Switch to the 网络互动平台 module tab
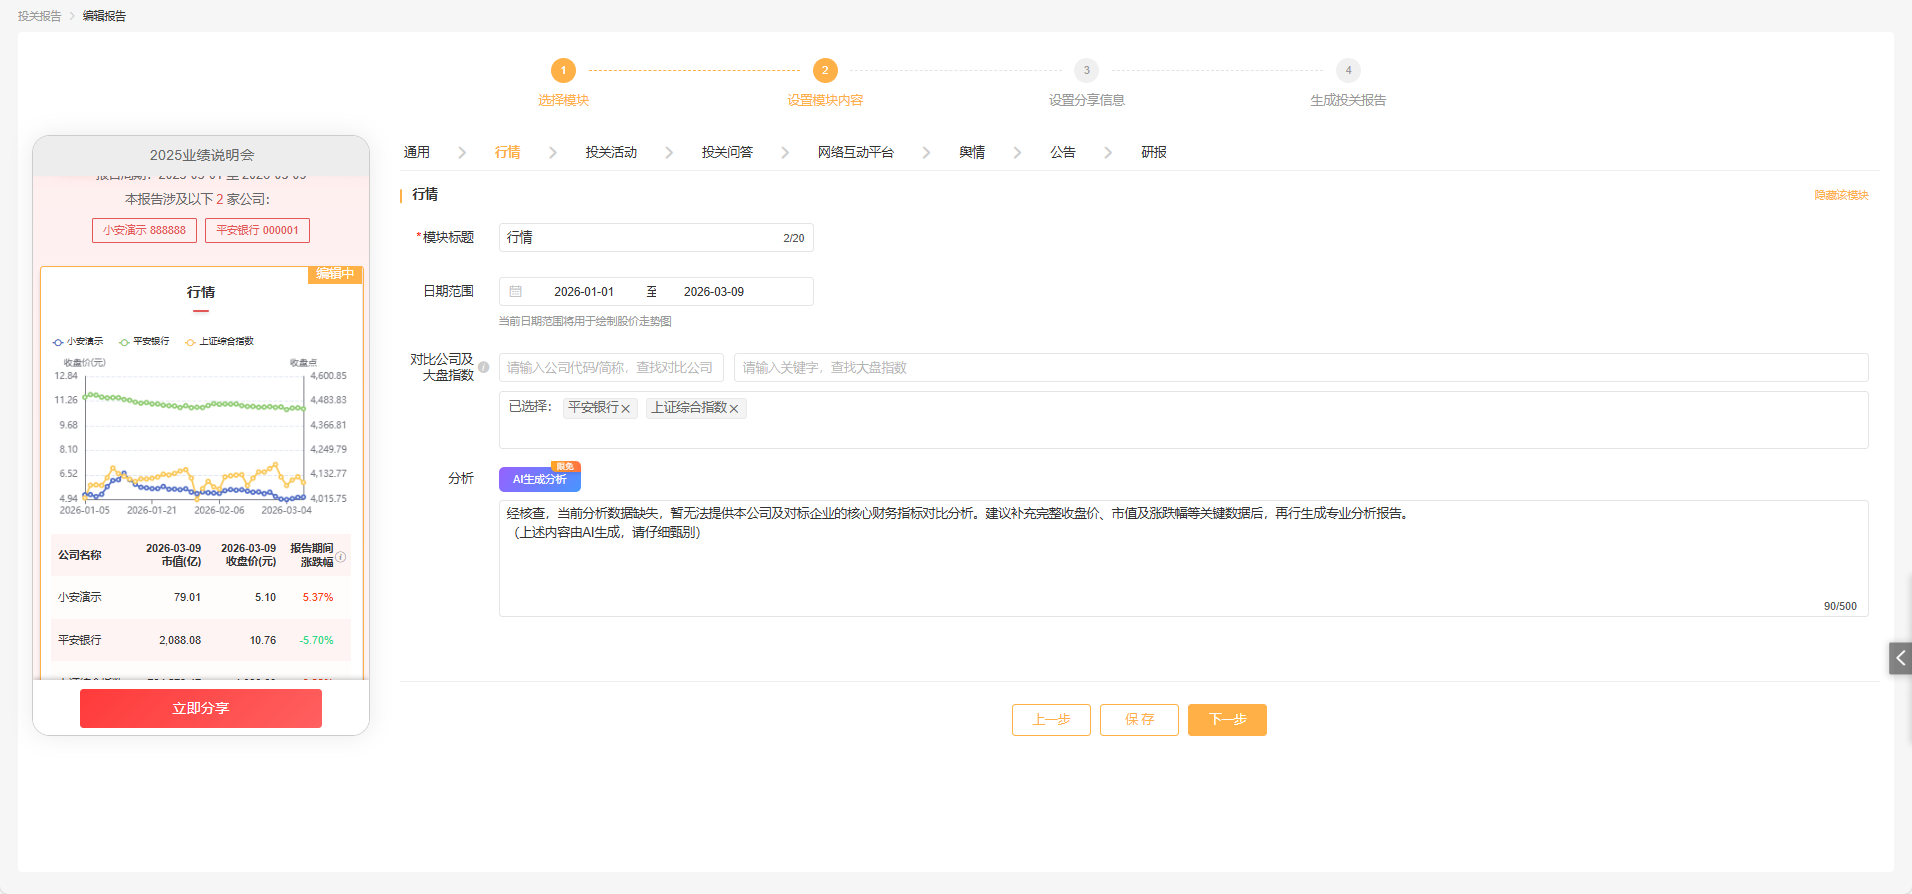 click(x=855, y=152)
